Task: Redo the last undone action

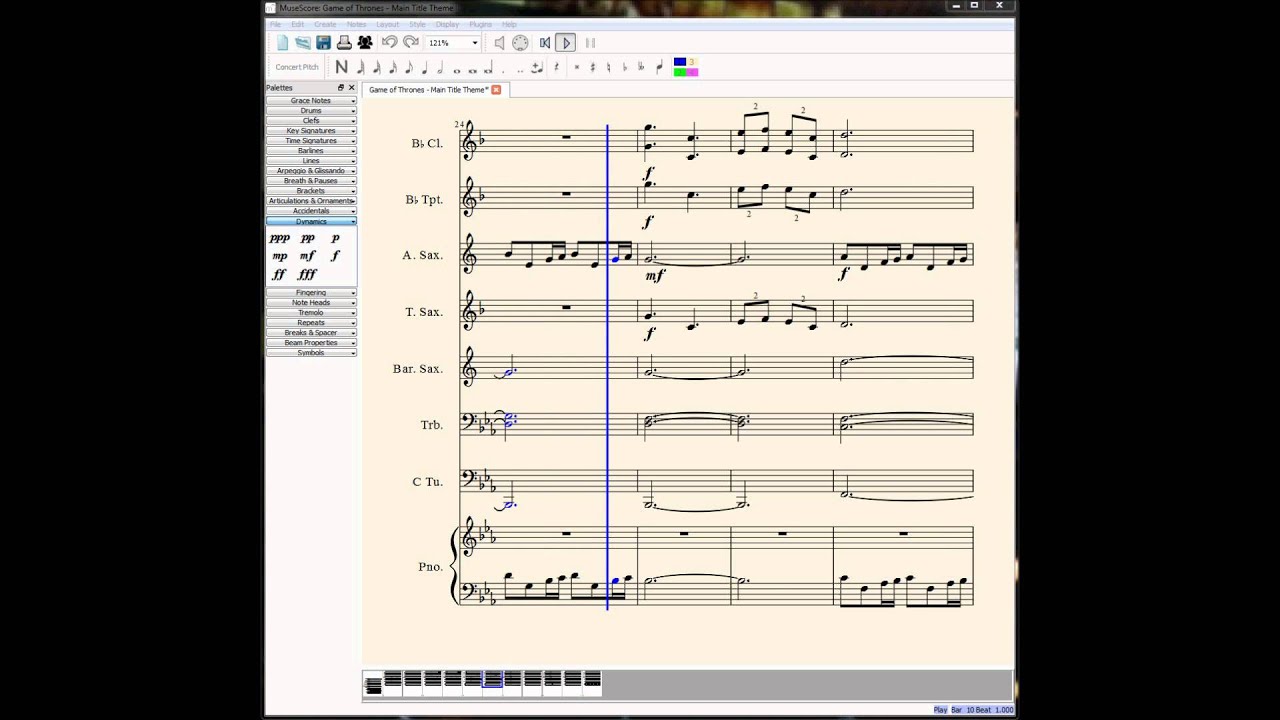Action: click(x=411, y=42)
